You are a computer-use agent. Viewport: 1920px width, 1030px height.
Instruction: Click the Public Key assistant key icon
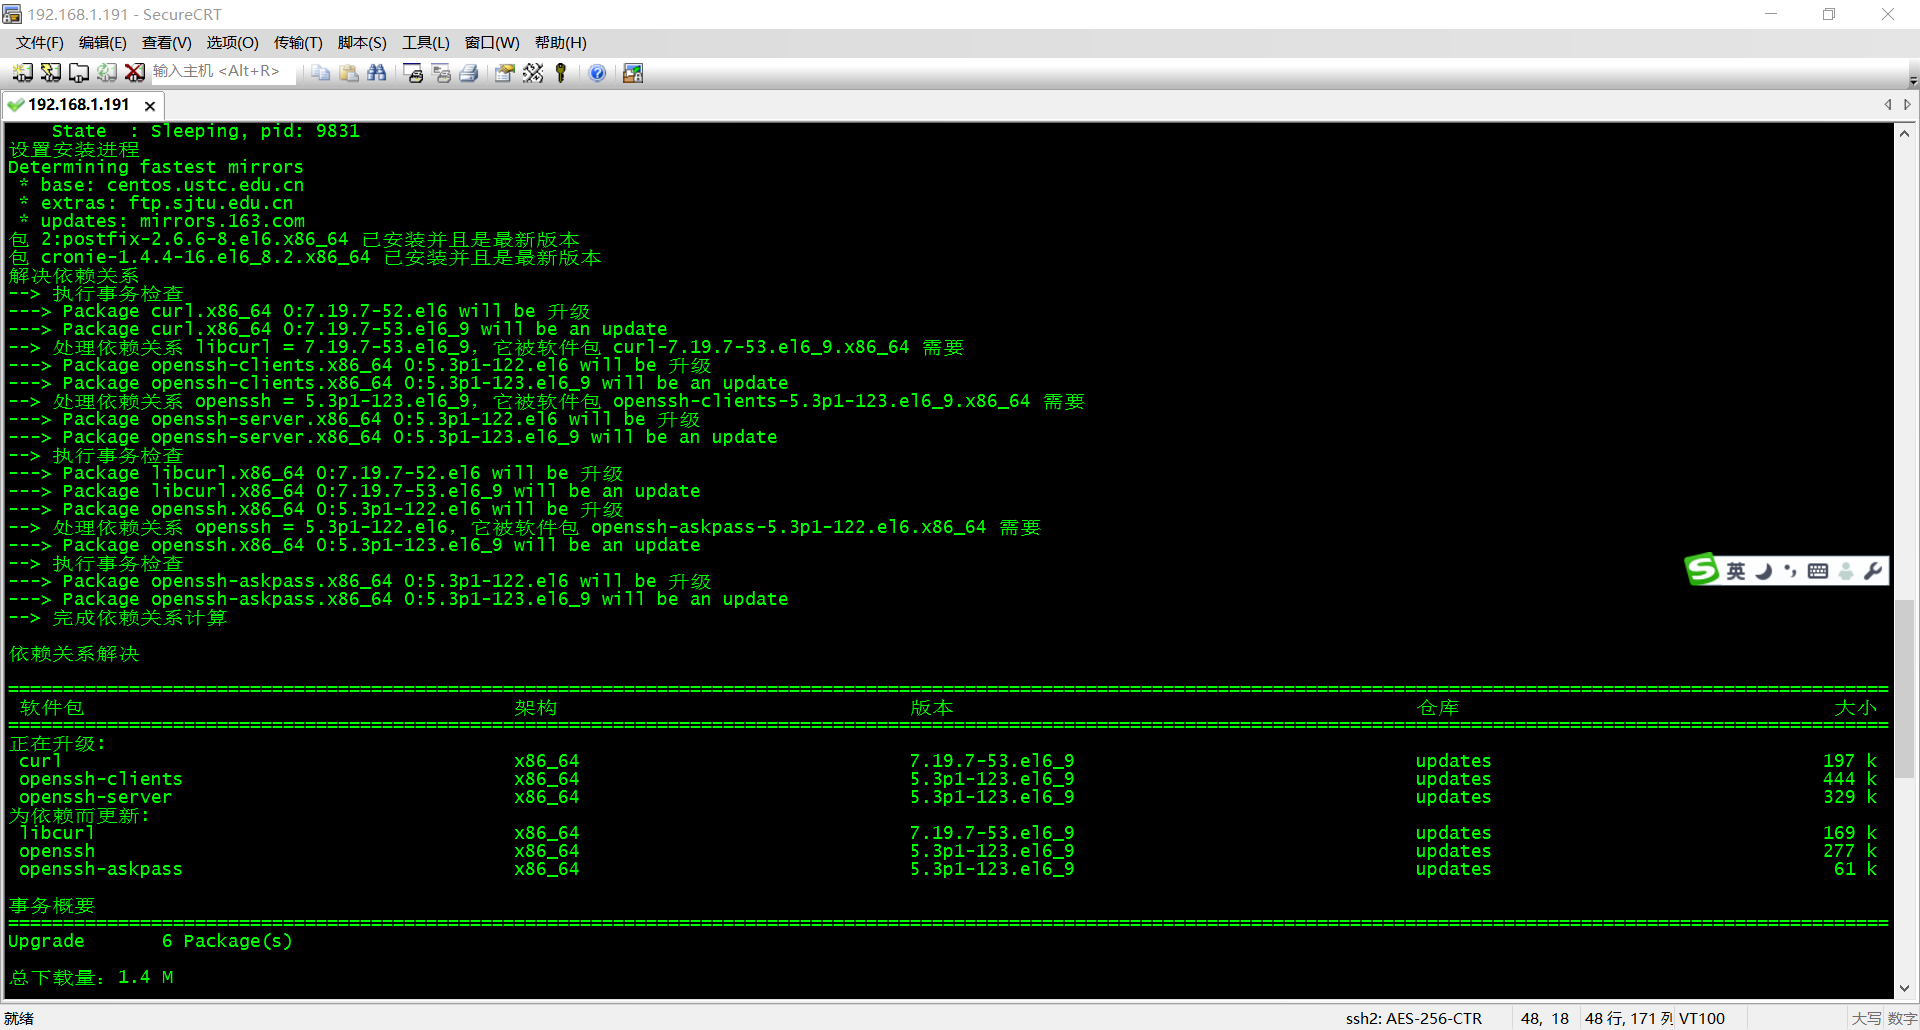561,73
